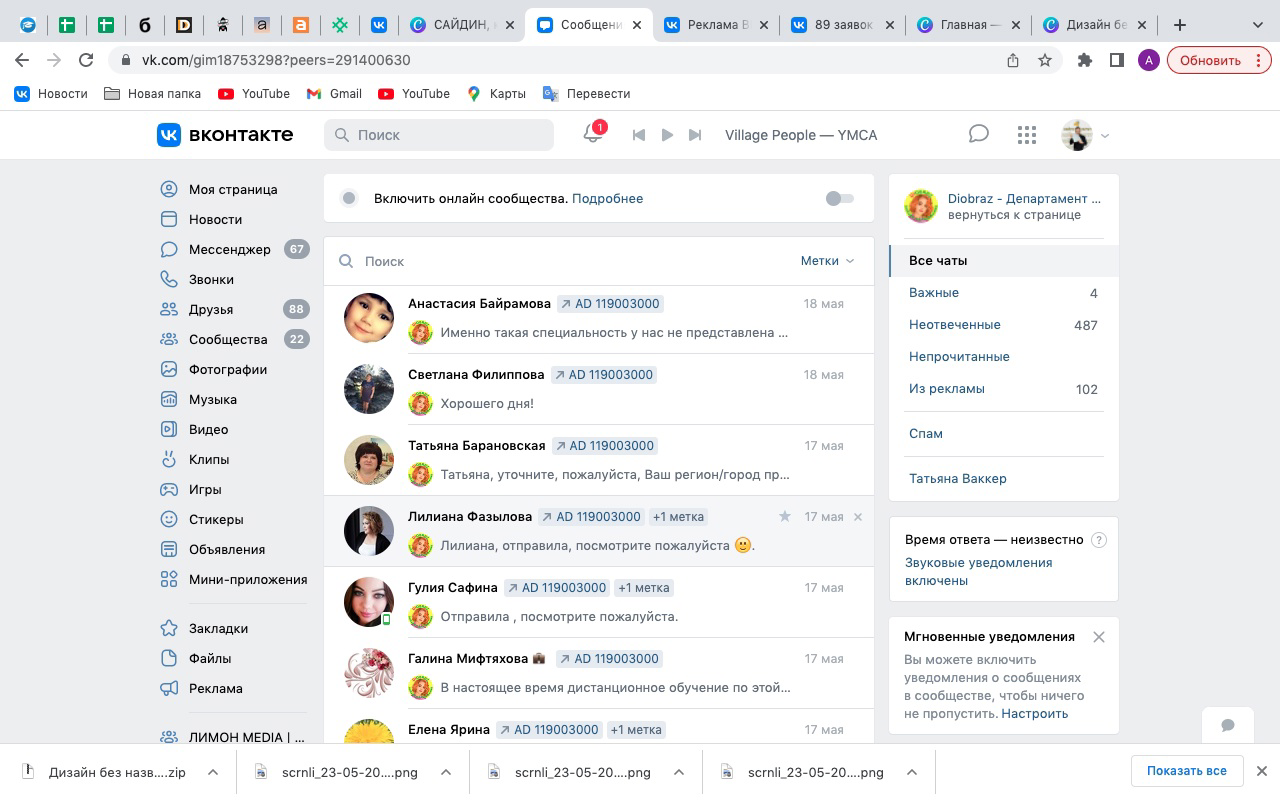Open Моя страница in sidebar
Viewport: 1280px width, 800px height.
[x=233, y=189]
